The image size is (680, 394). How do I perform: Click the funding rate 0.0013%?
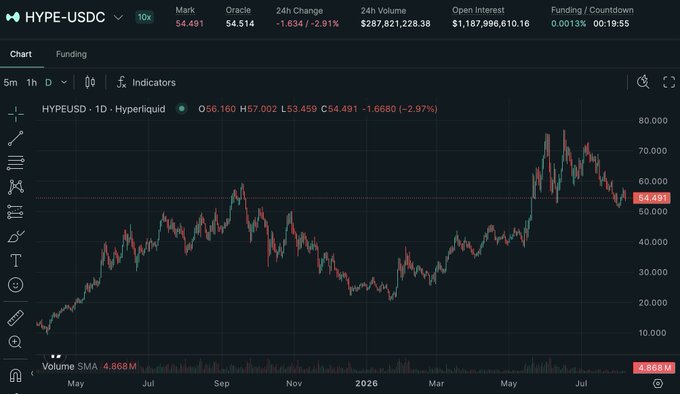coord(569,24)
